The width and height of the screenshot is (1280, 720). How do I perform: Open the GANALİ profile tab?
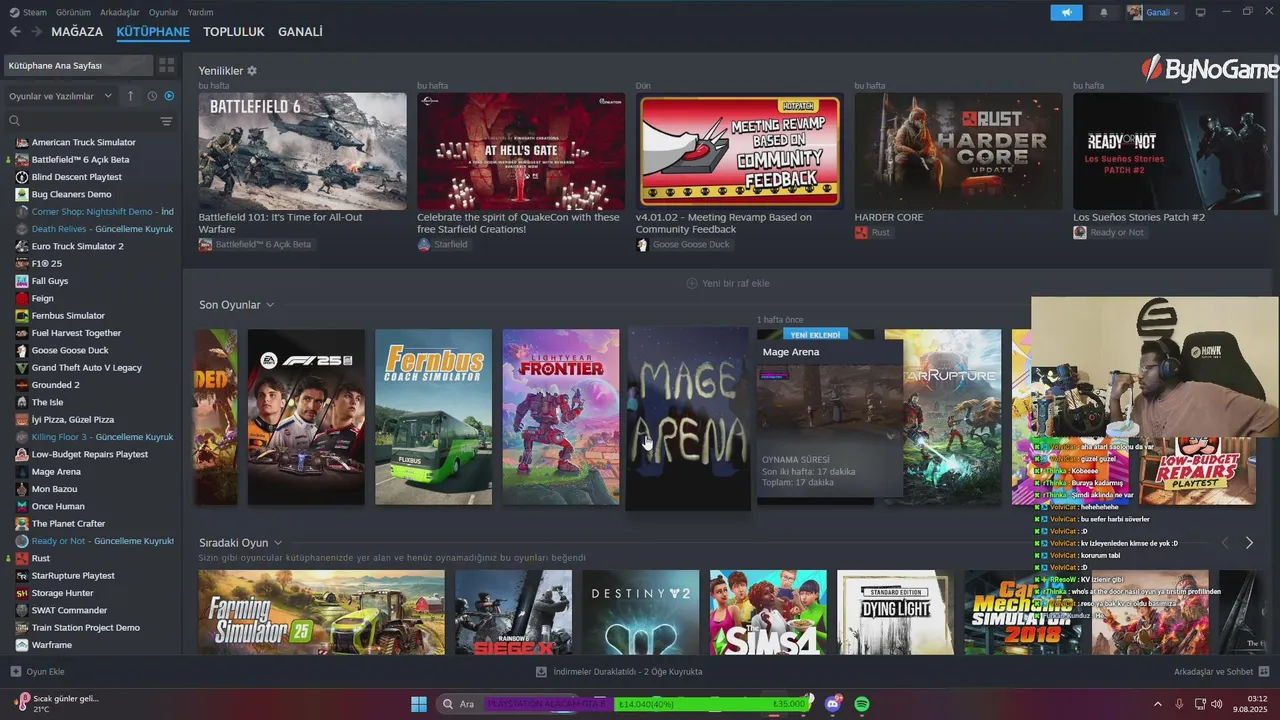point(300,32)
